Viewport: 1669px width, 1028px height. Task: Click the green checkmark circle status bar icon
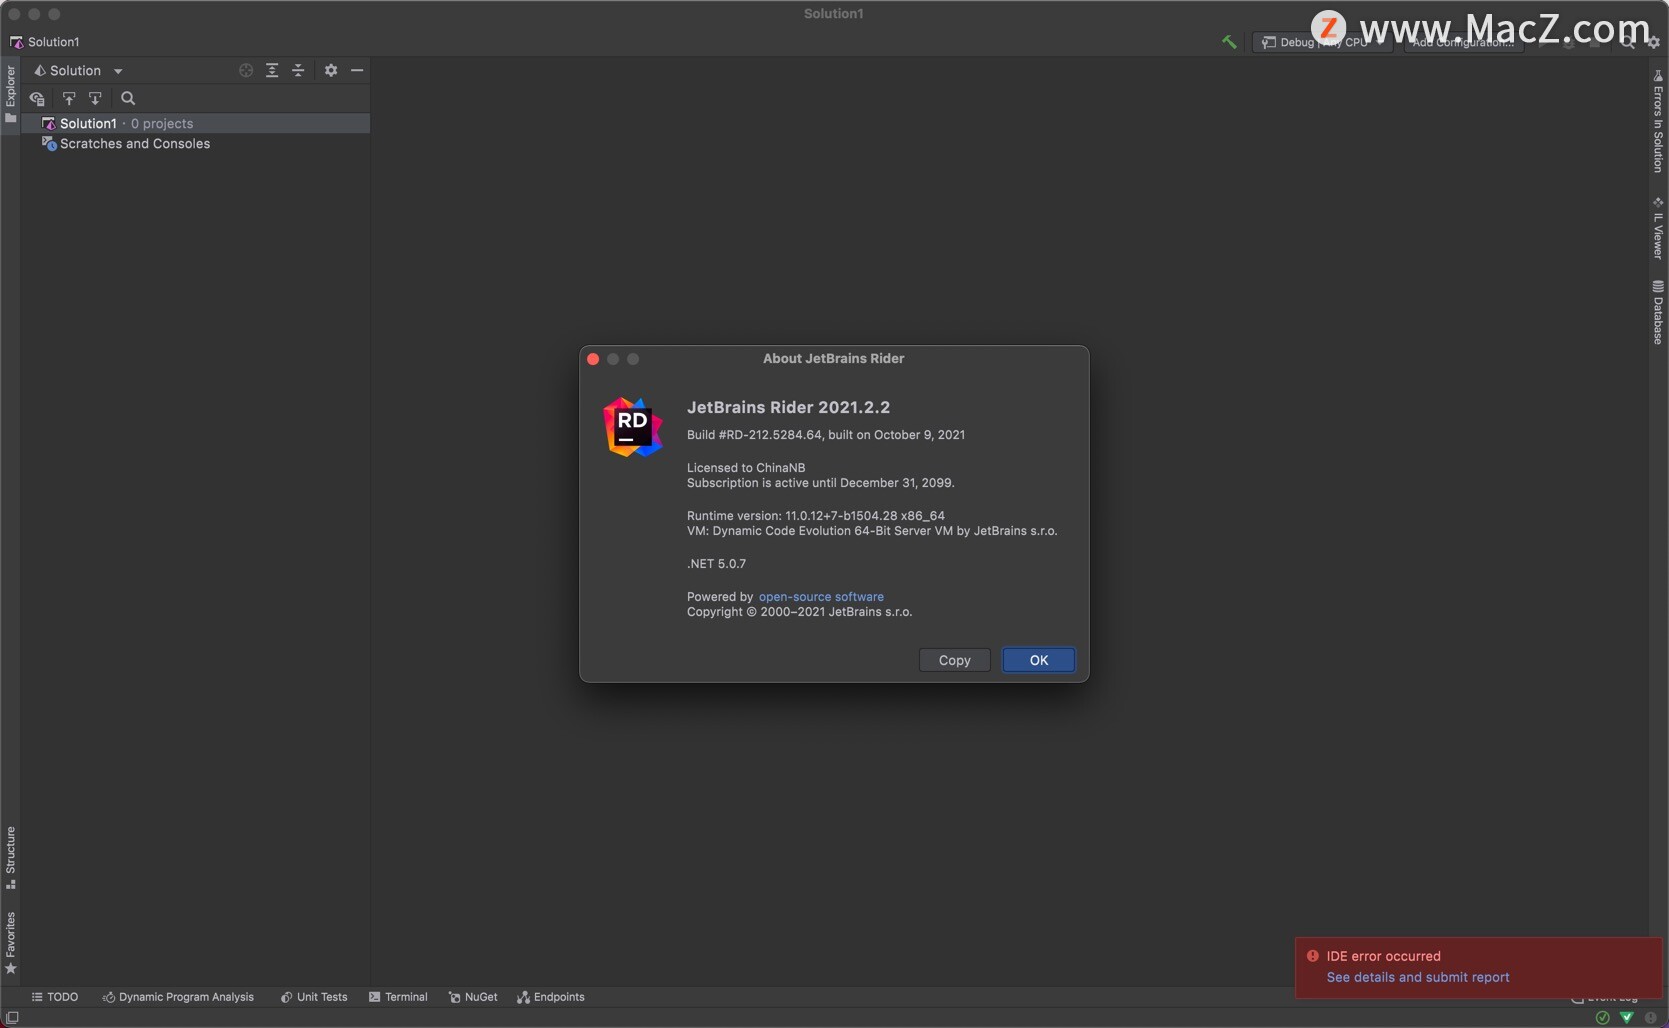click(x=1602, y=1018)
